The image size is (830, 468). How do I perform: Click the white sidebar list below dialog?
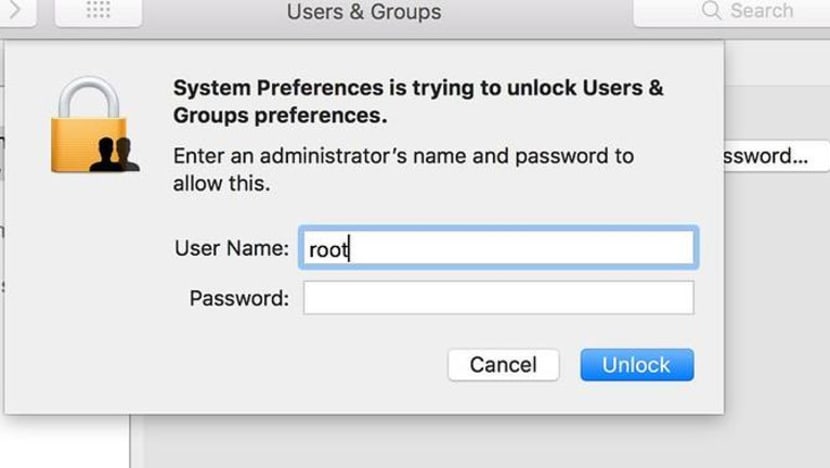(x=65, y=441)
